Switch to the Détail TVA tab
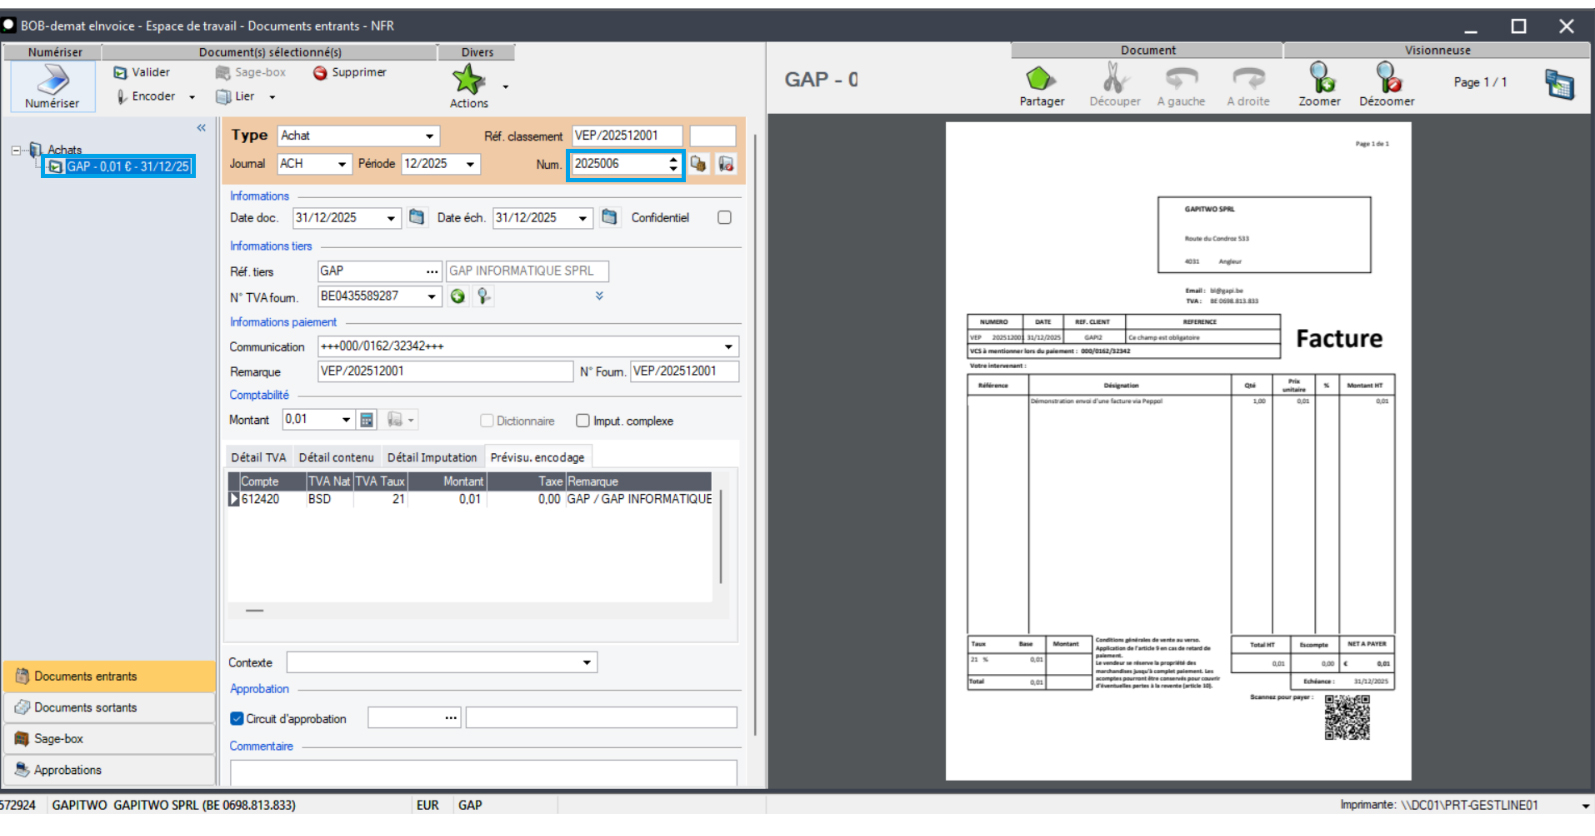 258,458
